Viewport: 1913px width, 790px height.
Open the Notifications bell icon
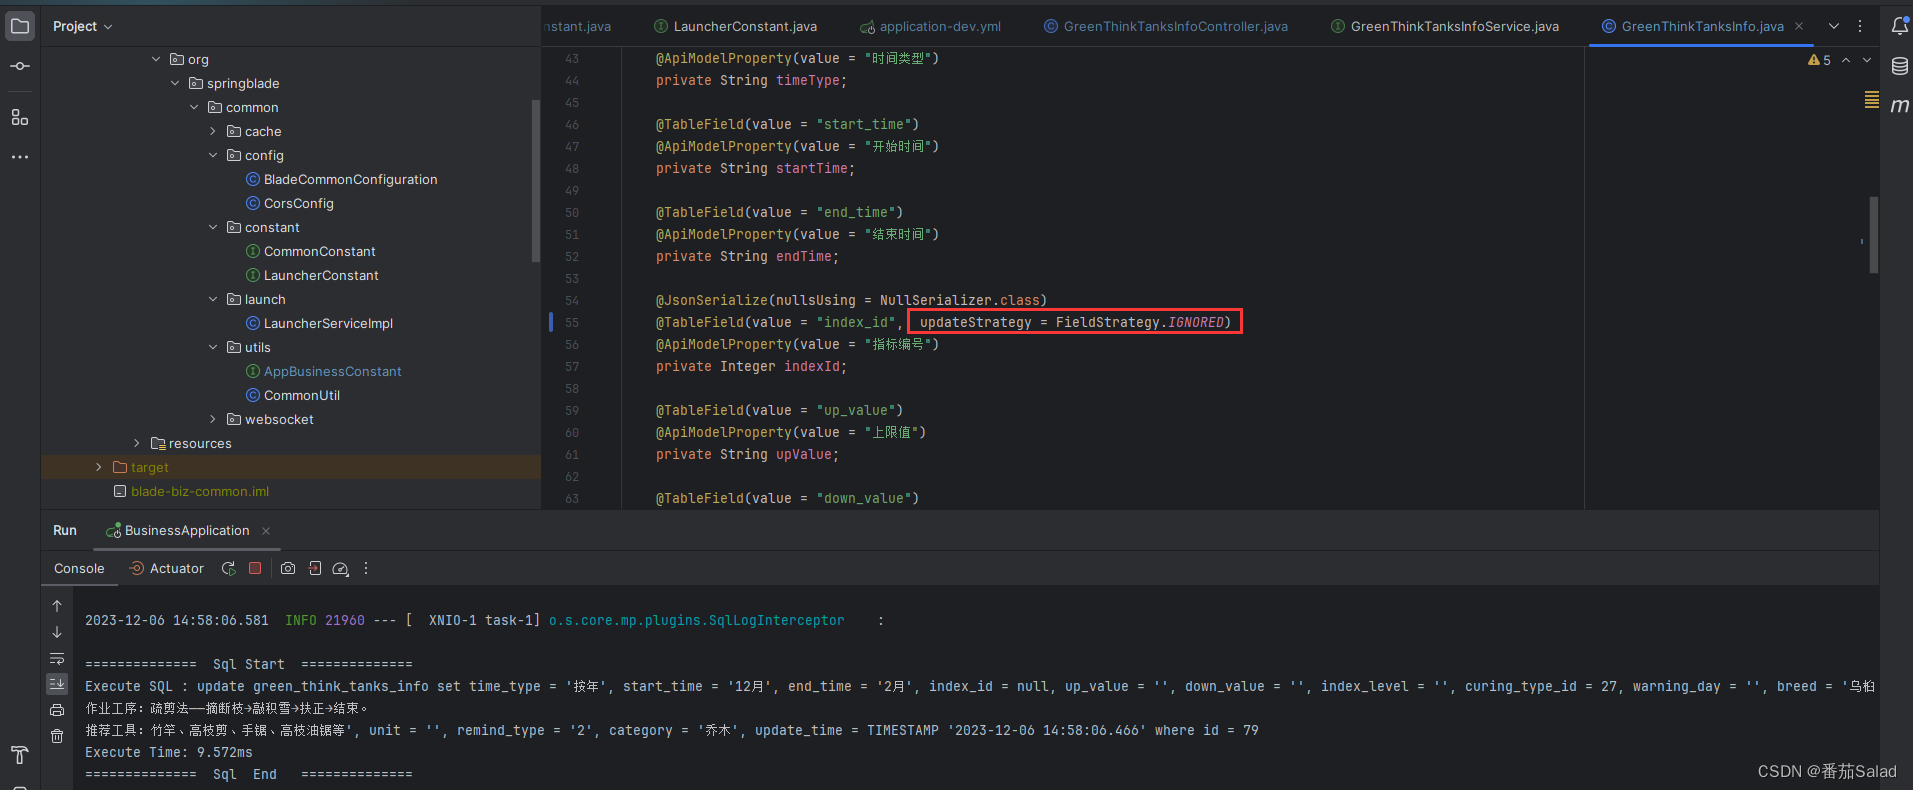click(x=1900, y=26)
